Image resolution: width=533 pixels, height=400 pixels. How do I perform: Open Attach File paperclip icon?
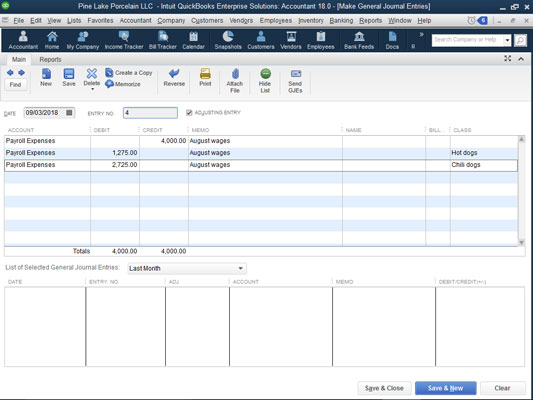coord(235,74)
